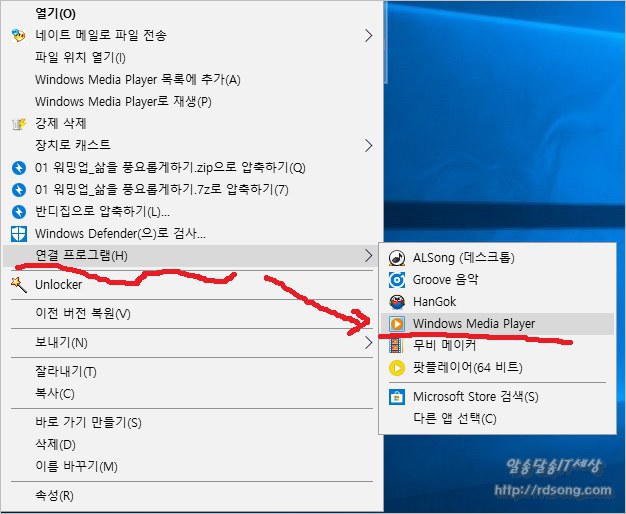Select 열기(O) menu entry
626x514 pixels.
click(x=192, y=14)
